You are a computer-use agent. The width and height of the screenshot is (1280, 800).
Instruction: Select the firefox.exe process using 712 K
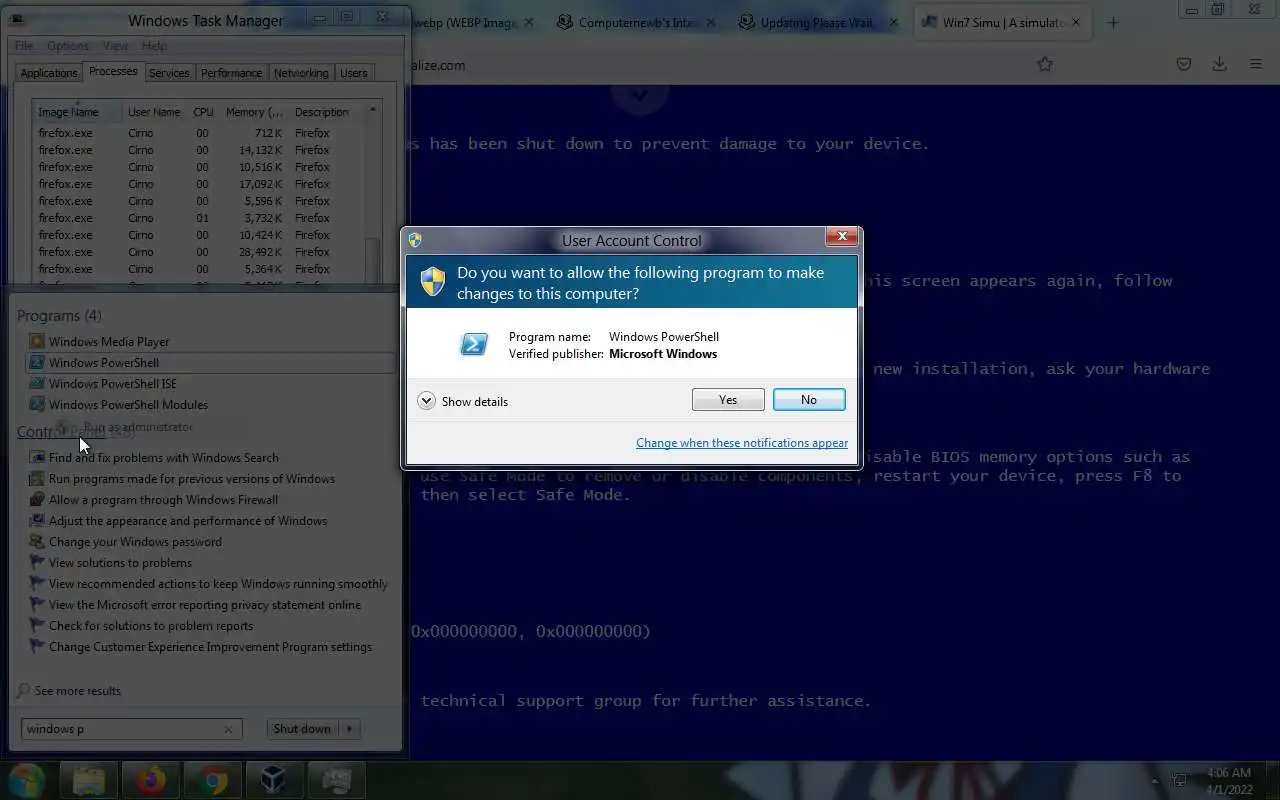[x=198, y=133]
